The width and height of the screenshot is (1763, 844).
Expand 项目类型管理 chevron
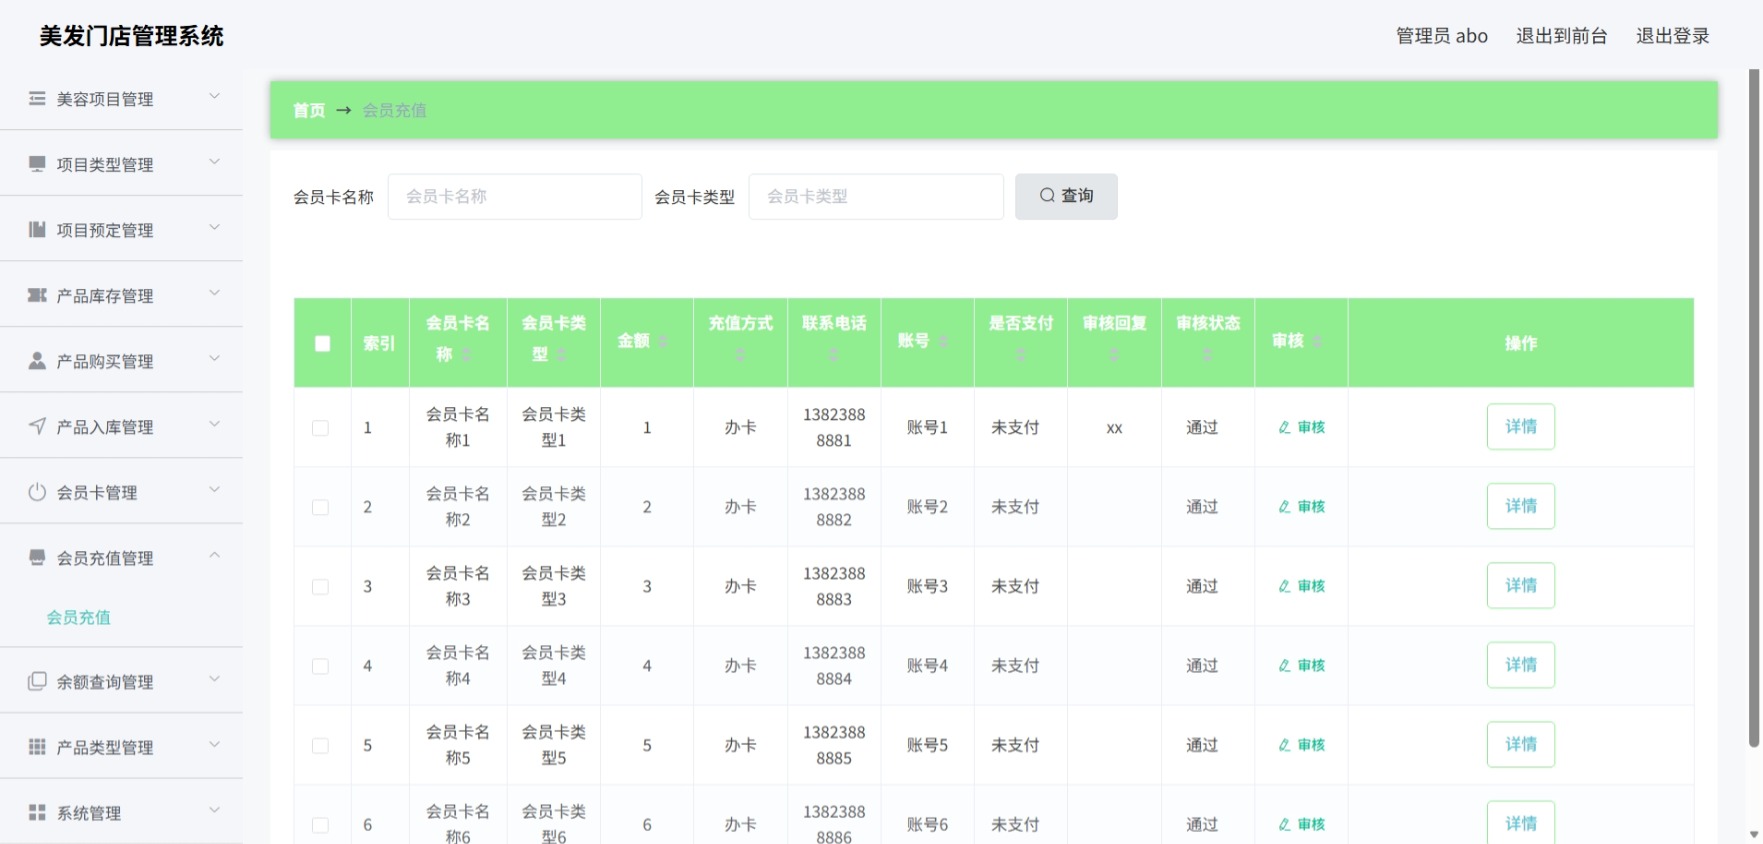click(214, 162)
